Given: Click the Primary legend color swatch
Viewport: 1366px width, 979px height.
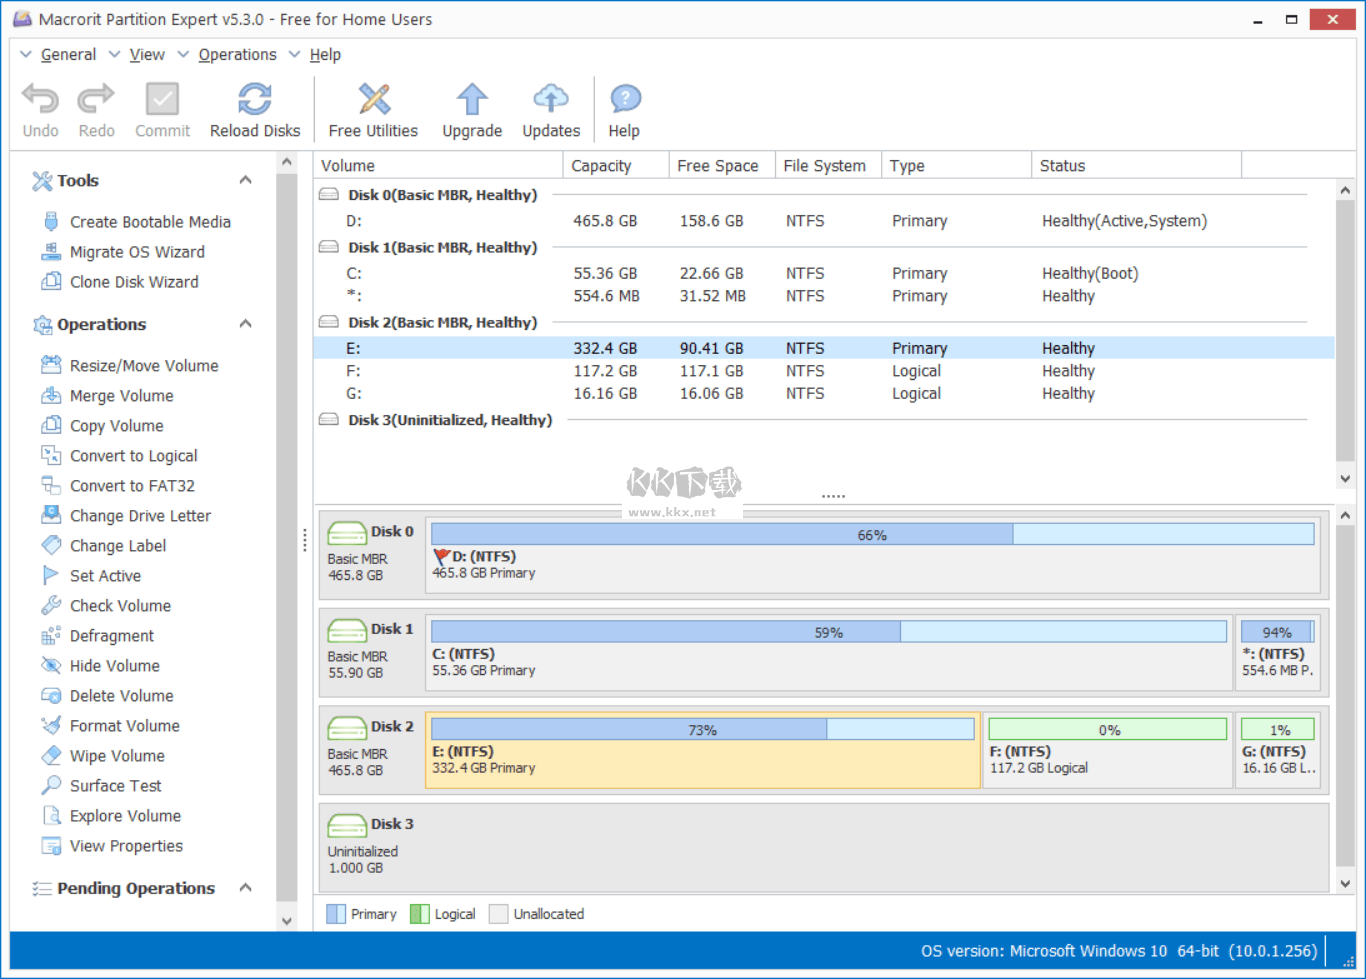Looking at the screenshot, I should [x=336, y=914].
